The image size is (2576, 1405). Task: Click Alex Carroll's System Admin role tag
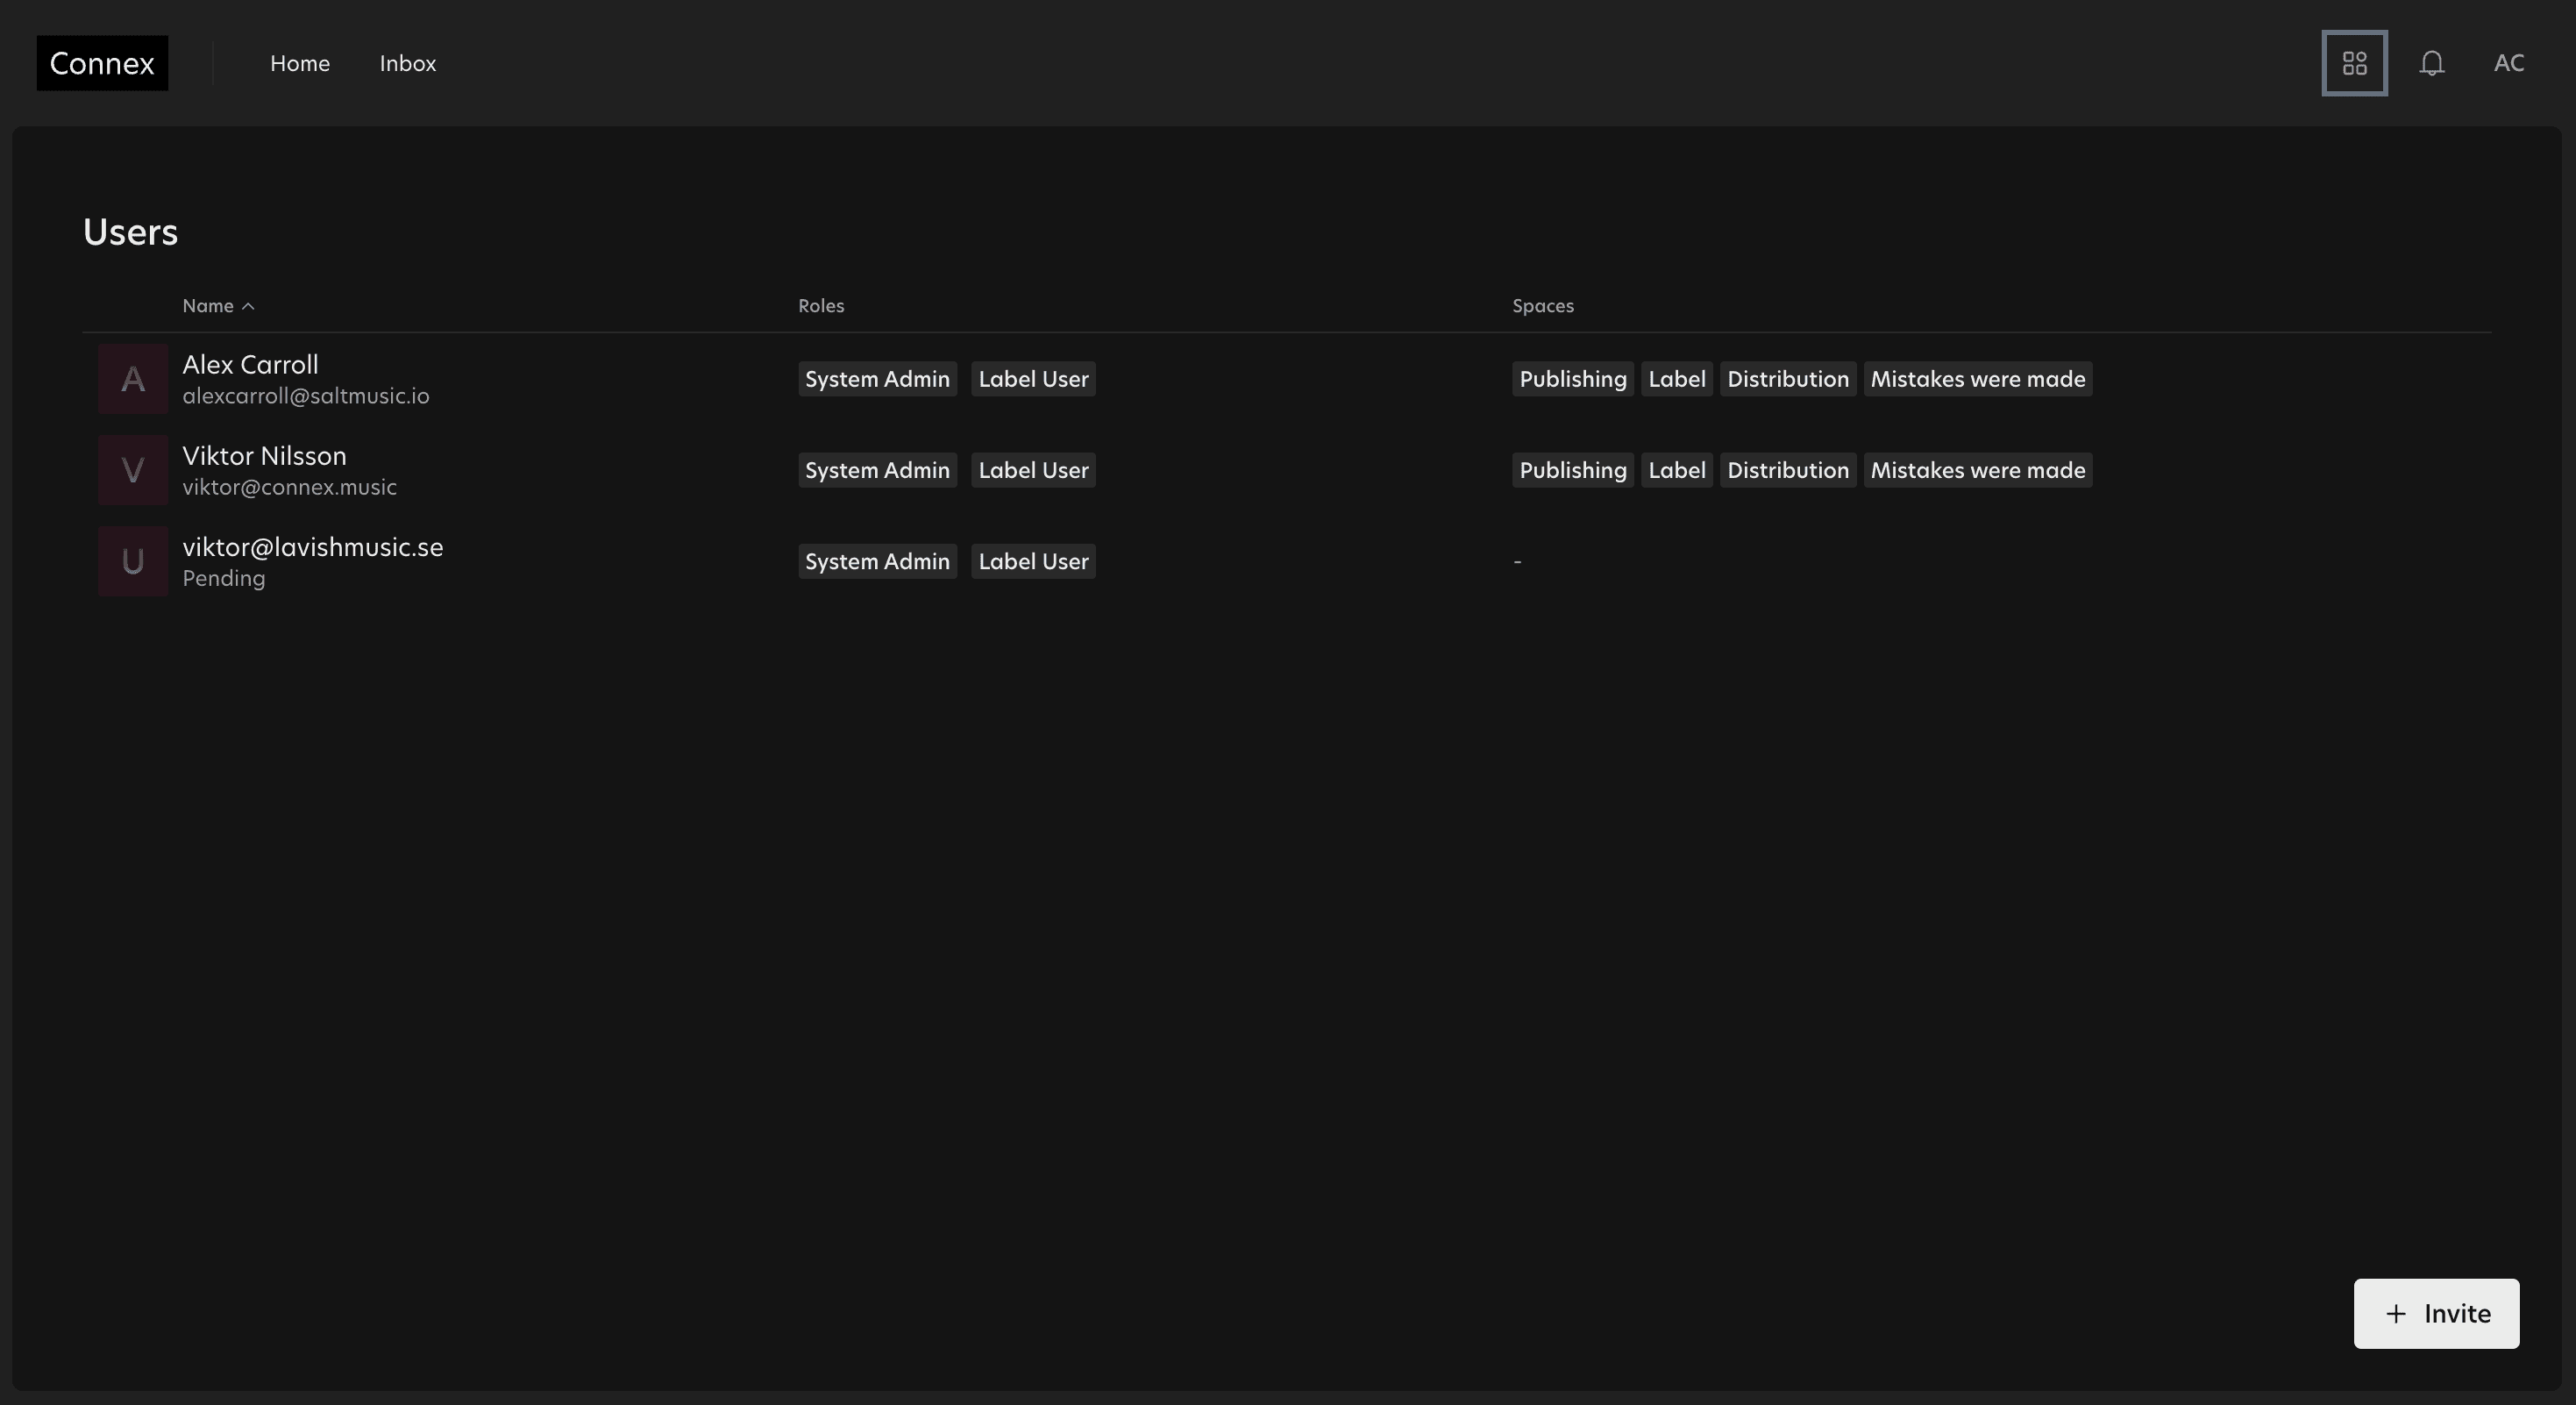pyautogui.click(x=876, y=379)
